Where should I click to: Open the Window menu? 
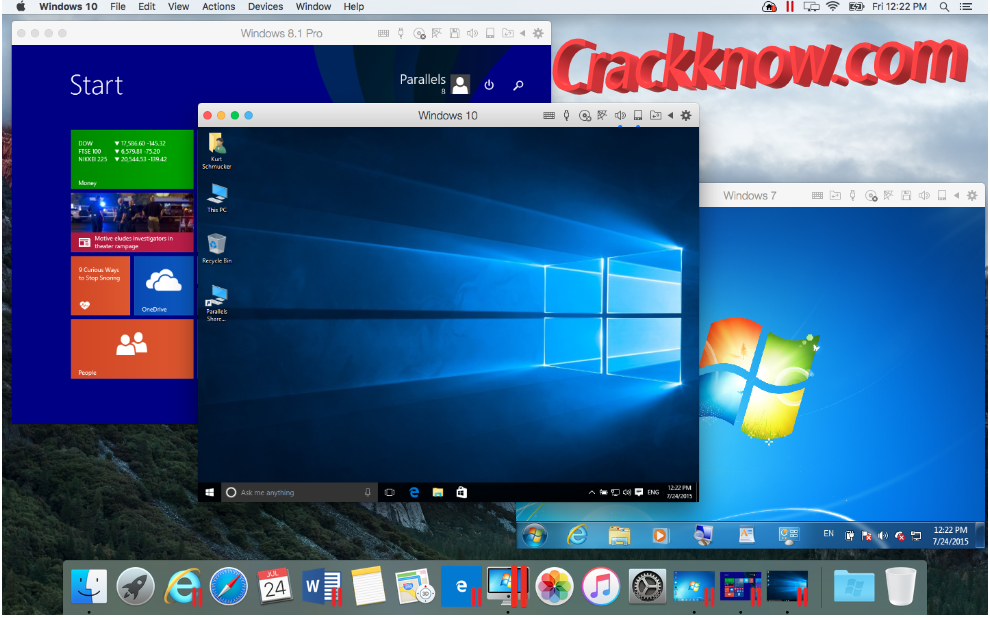tap(313, 6)
